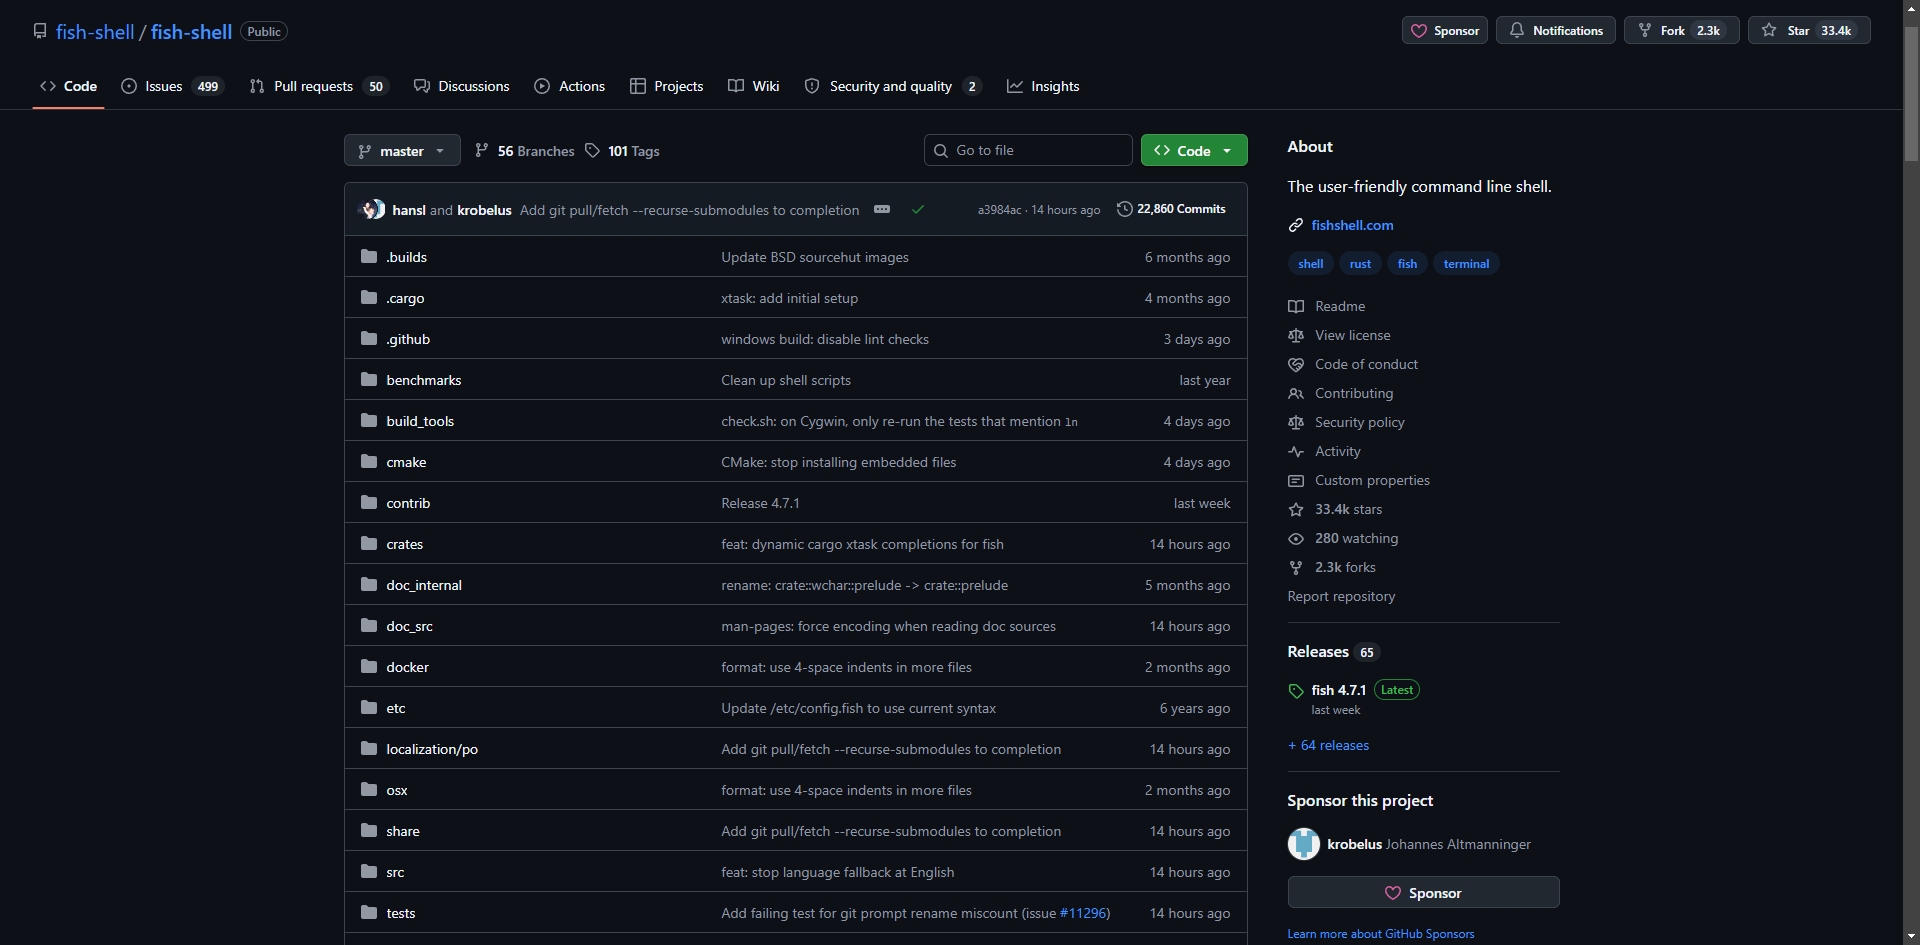Open the 56 Branches link
This screenshot has width=1920, height=945.
point(525,151)
